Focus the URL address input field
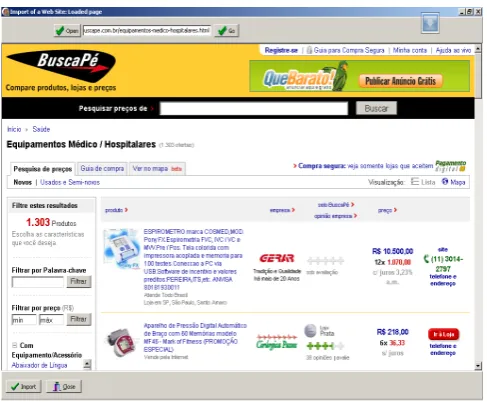 pos(147,30)
